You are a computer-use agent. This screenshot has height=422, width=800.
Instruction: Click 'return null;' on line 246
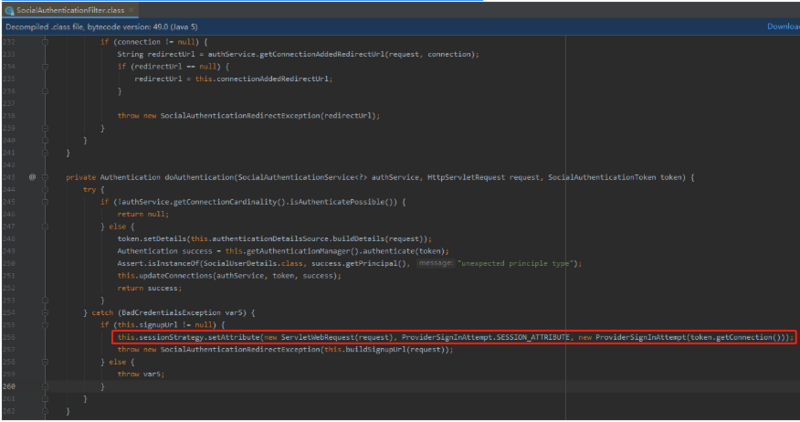[143, 214]
